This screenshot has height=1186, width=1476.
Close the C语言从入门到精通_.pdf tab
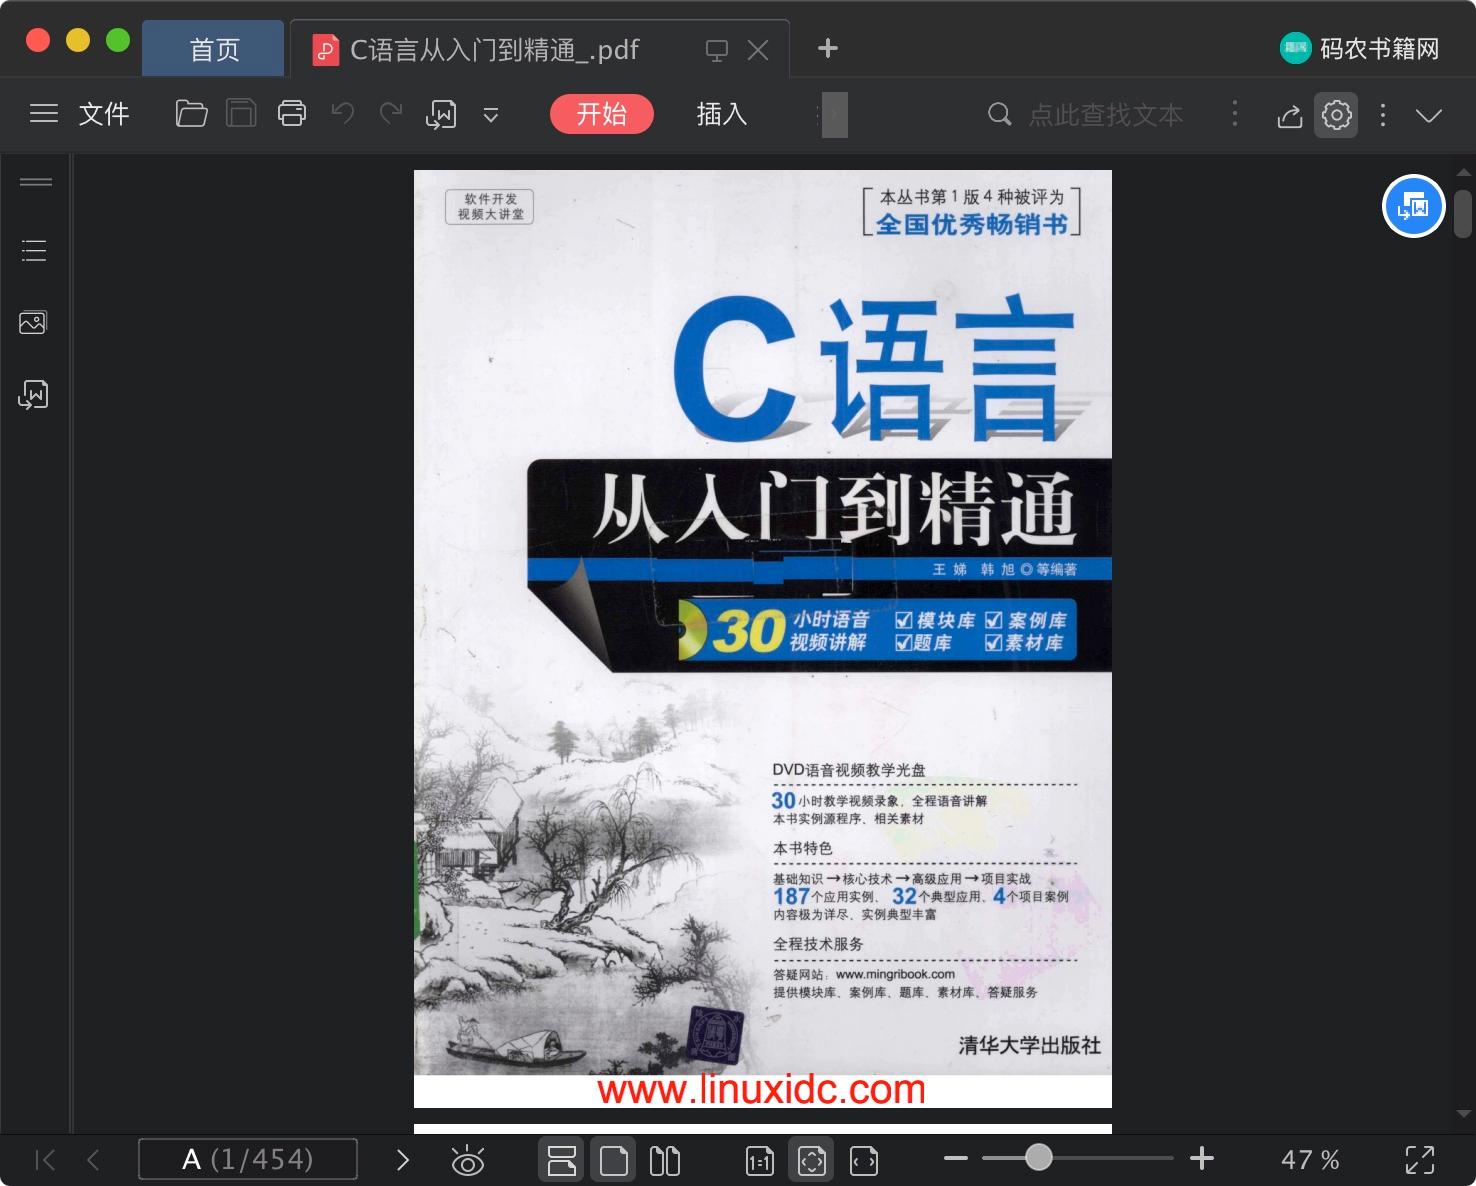tap(759, 50)
